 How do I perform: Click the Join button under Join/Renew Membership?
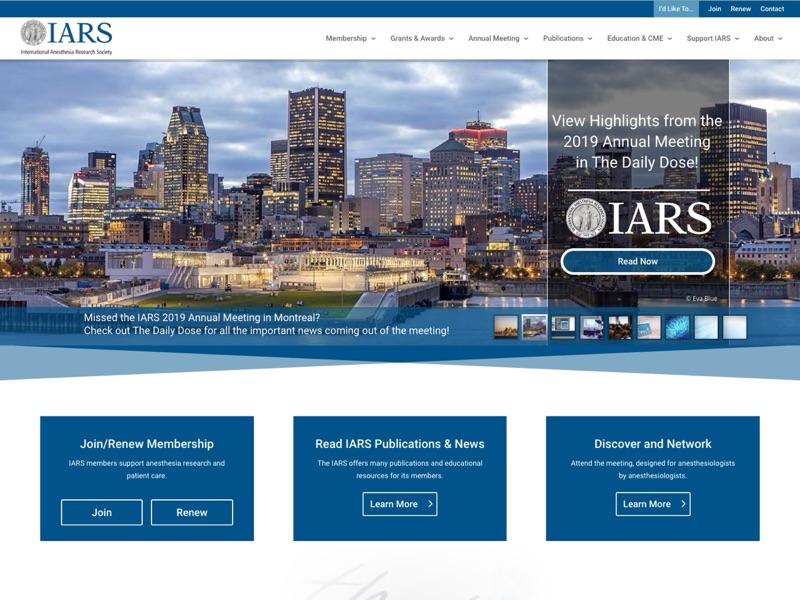100,512
